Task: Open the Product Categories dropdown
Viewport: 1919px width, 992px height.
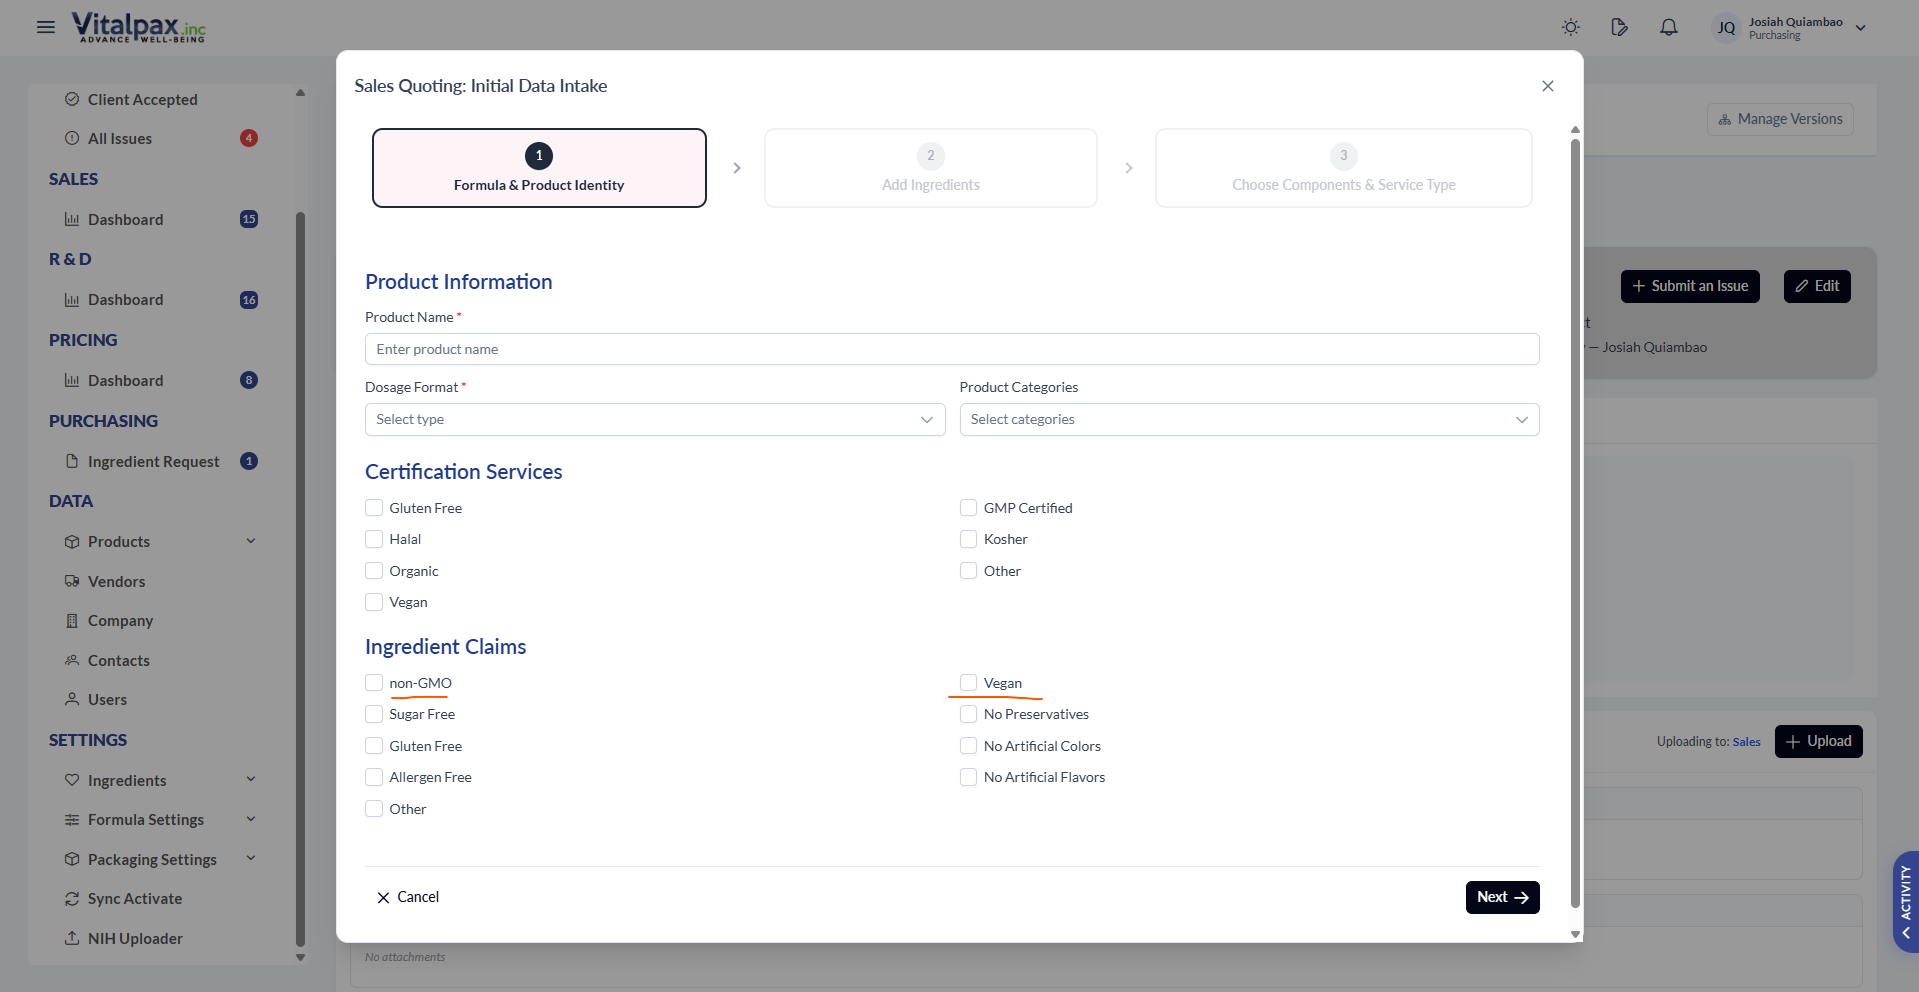Action: tap(1248, 419)
